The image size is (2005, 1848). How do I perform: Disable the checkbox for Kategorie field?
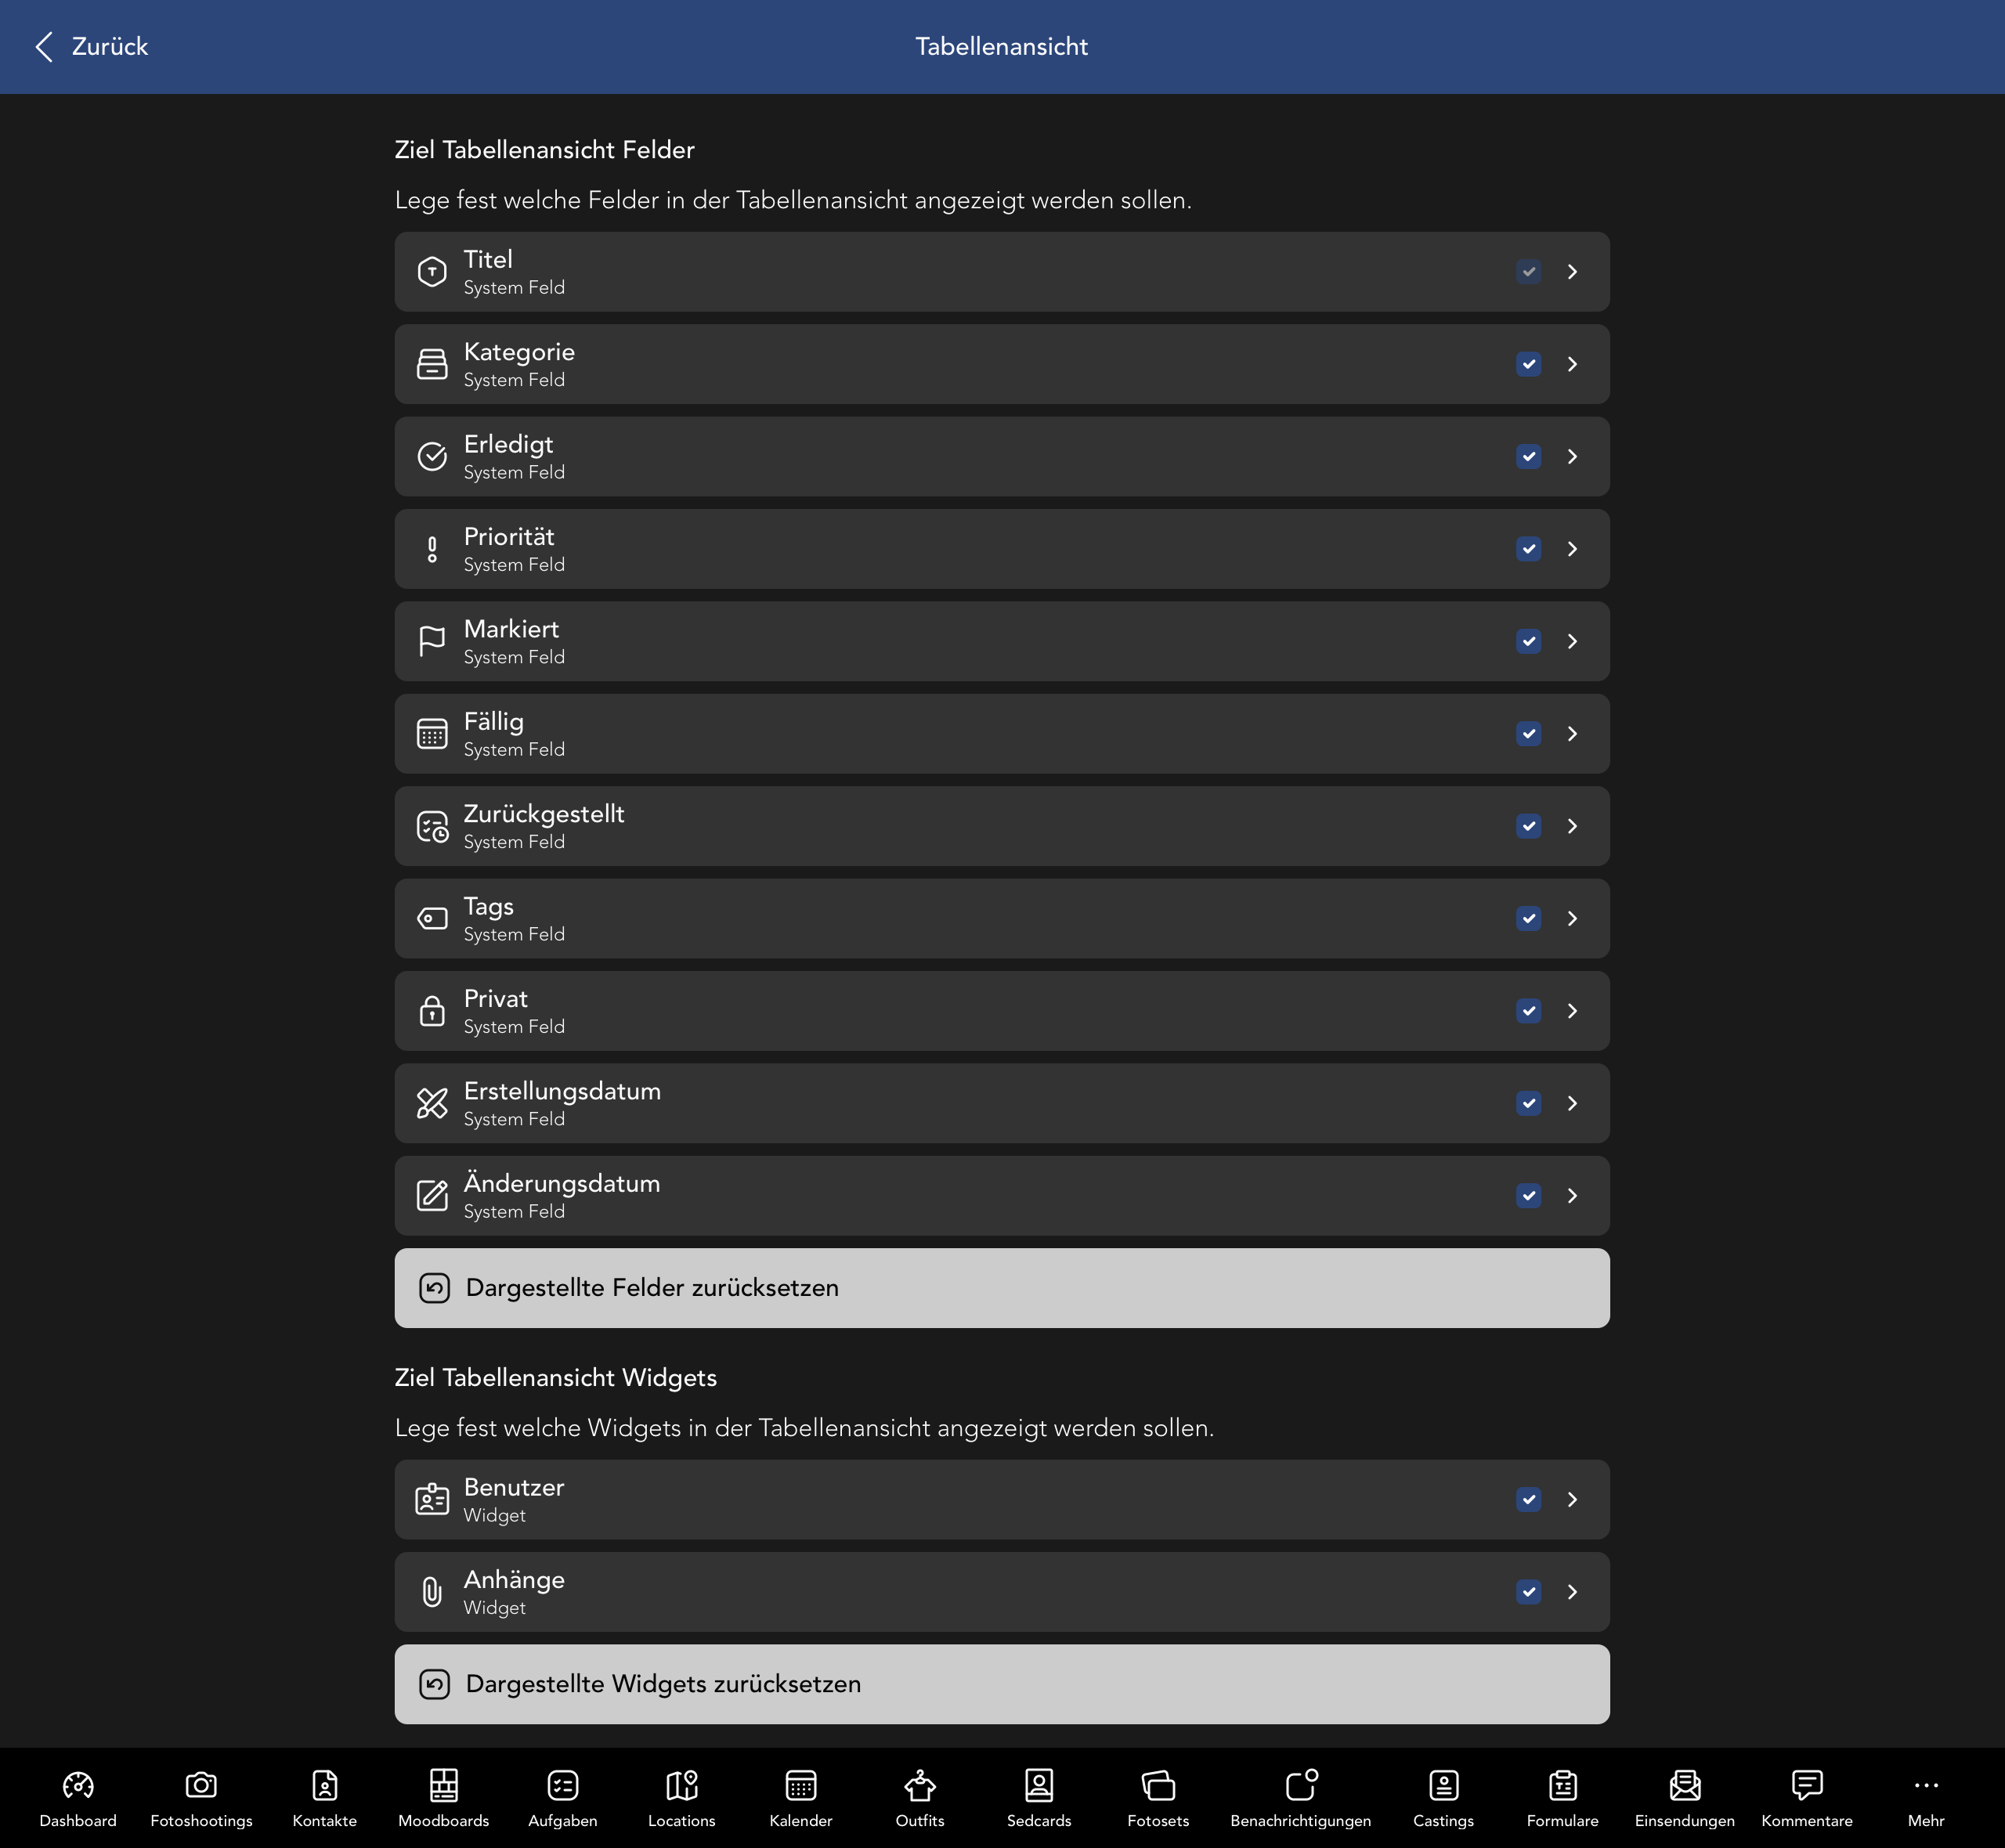(x=1528, y=363)
